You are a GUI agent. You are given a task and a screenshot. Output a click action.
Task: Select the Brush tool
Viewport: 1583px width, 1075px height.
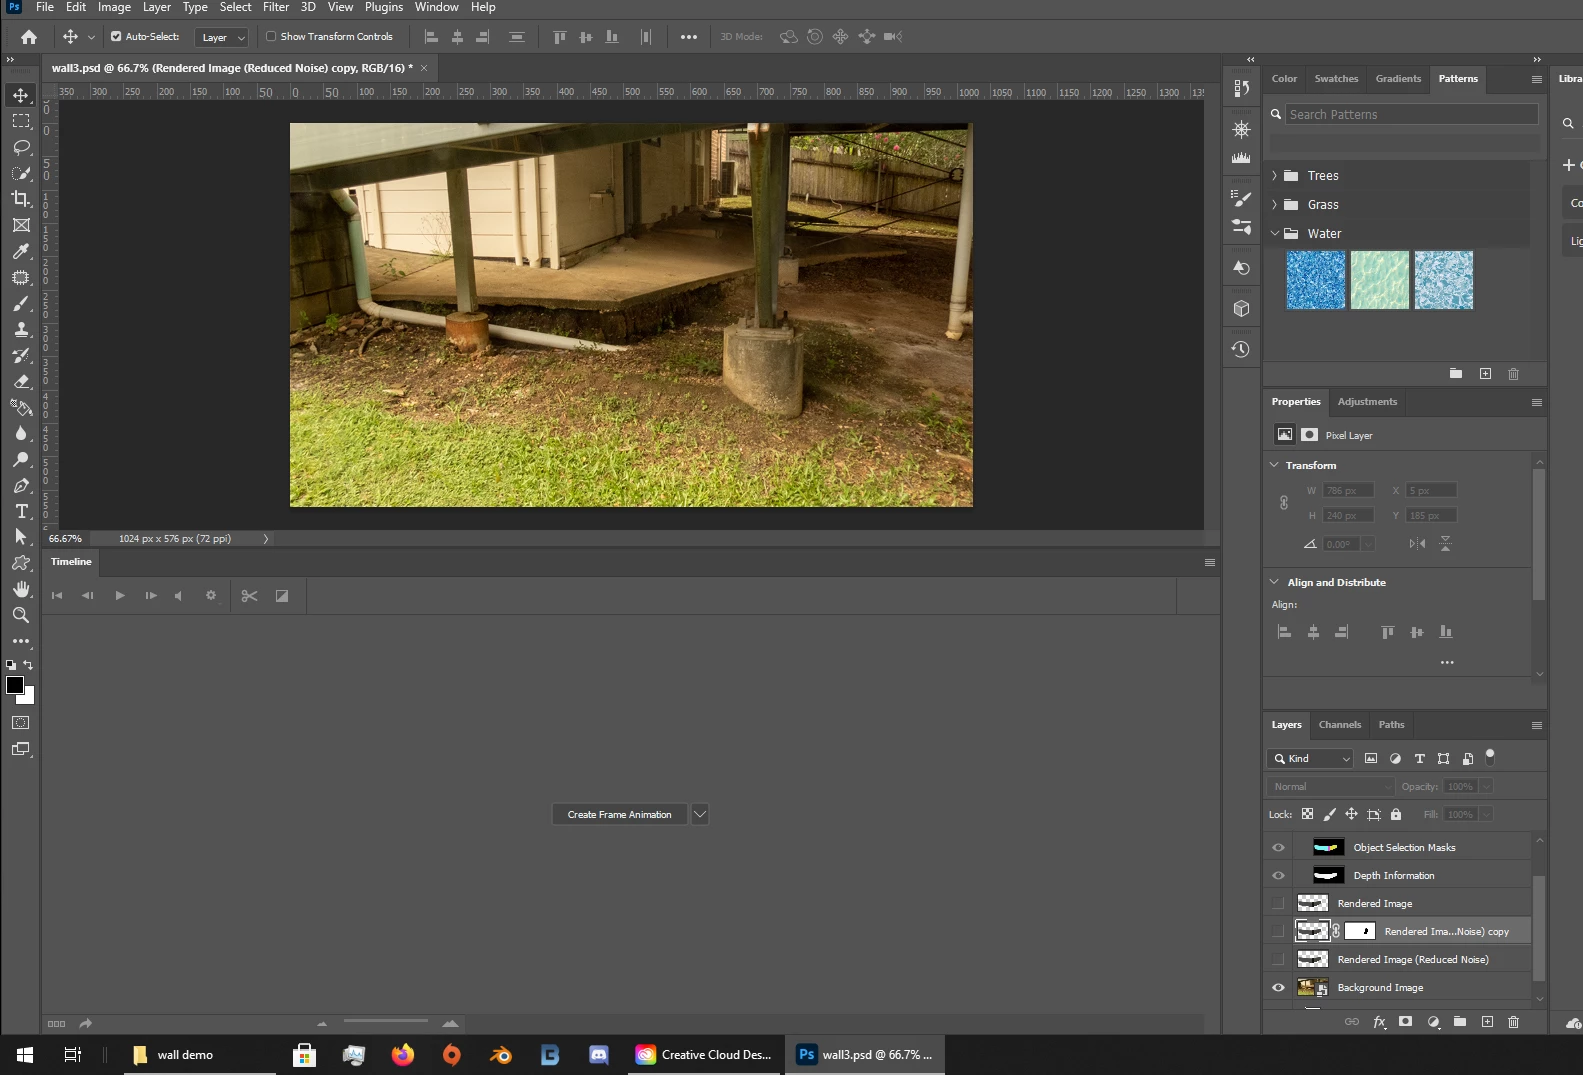[x=21, y=303]
